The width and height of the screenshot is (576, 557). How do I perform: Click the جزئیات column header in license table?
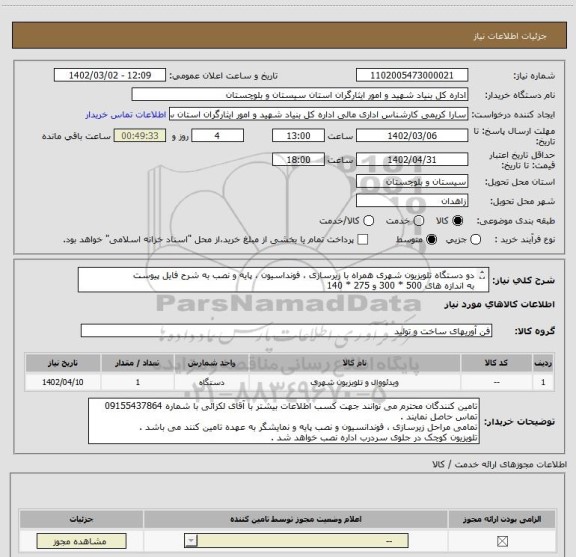click(81, 519)
